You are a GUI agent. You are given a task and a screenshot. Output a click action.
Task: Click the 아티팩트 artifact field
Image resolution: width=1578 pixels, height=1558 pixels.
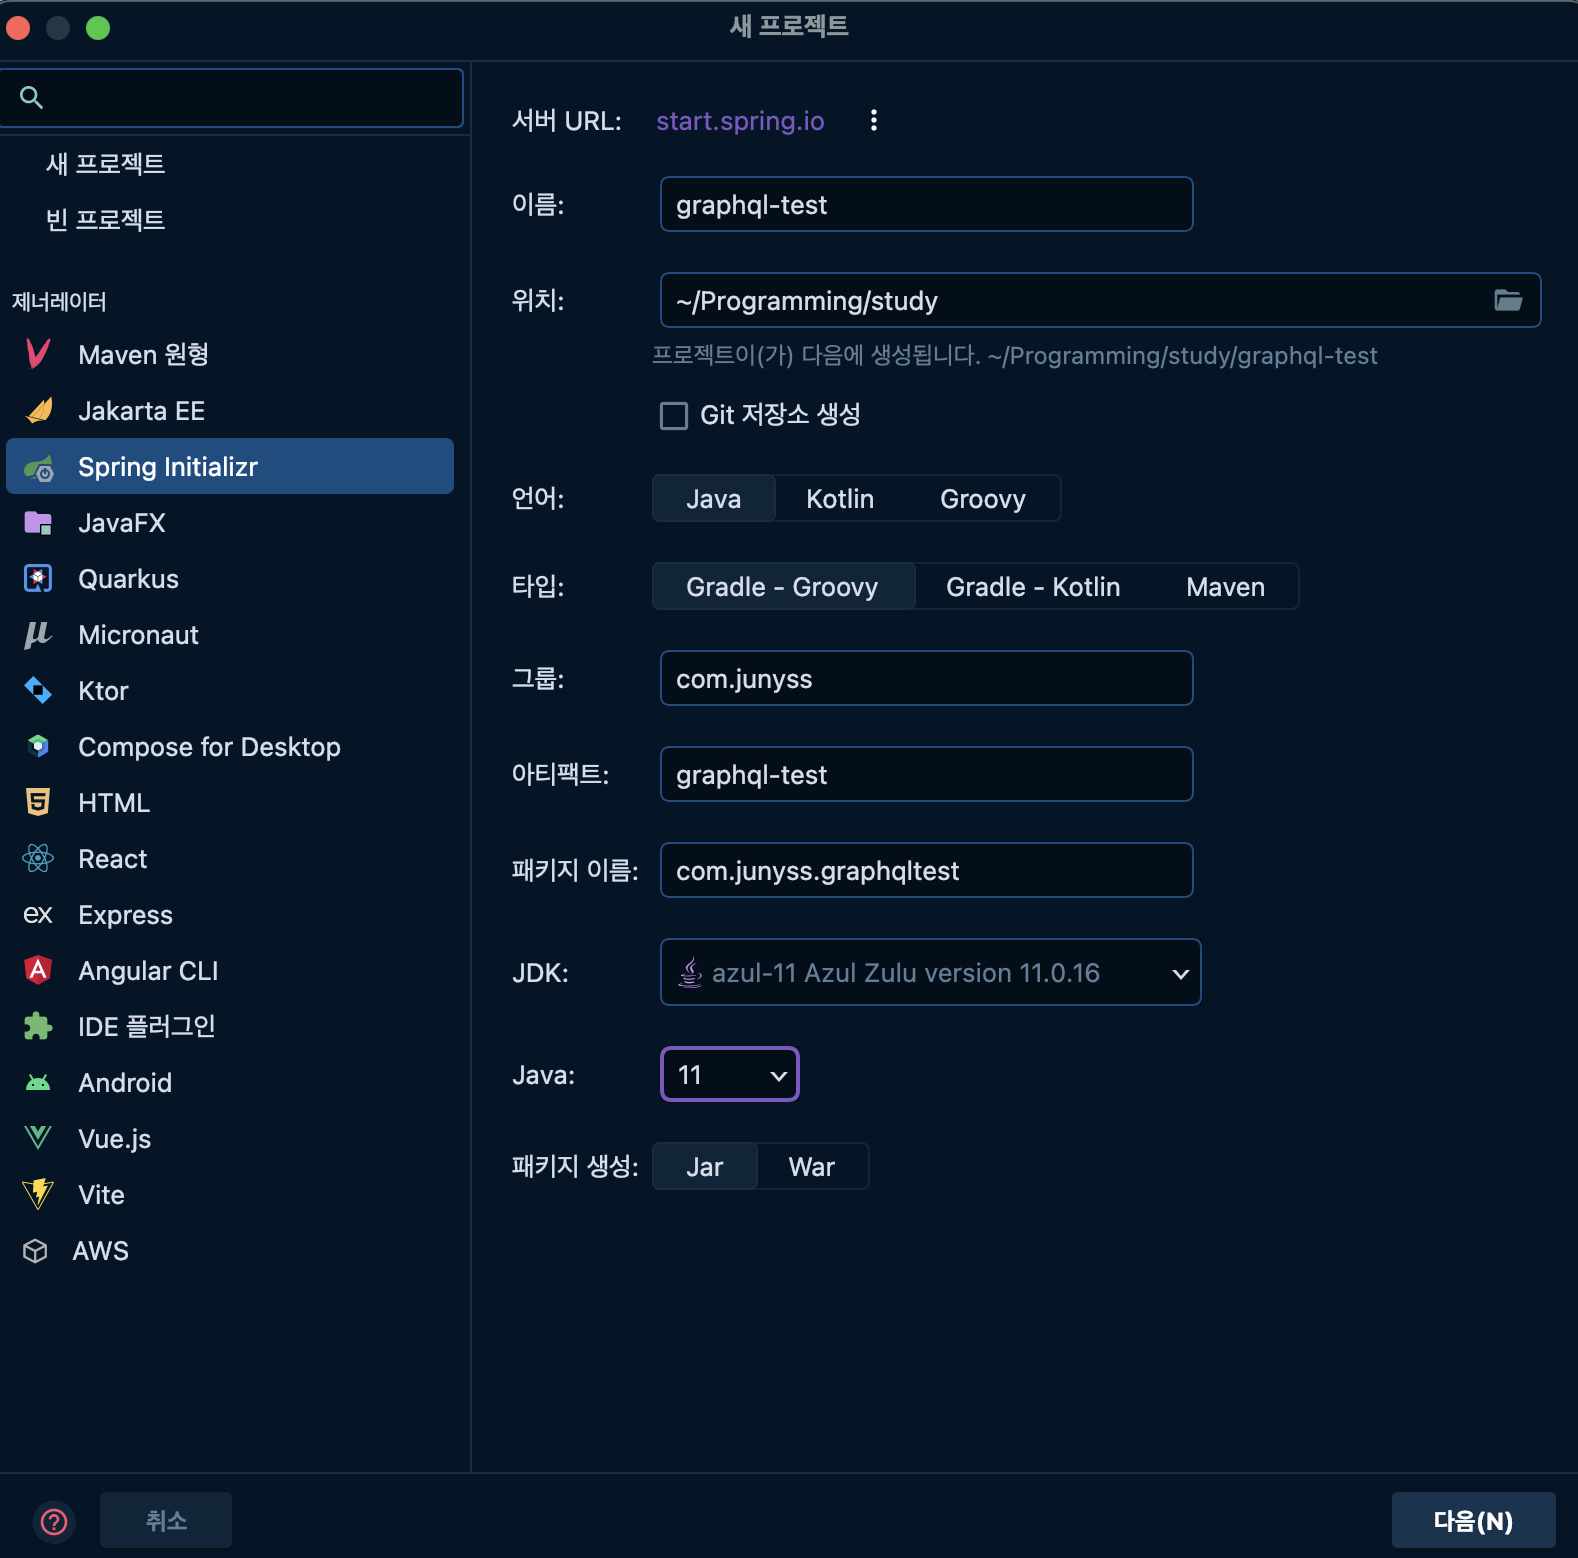926,774
